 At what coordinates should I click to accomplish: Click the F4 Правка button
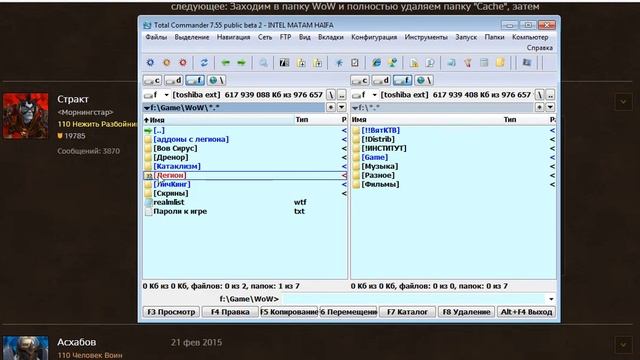click(230, 312)
